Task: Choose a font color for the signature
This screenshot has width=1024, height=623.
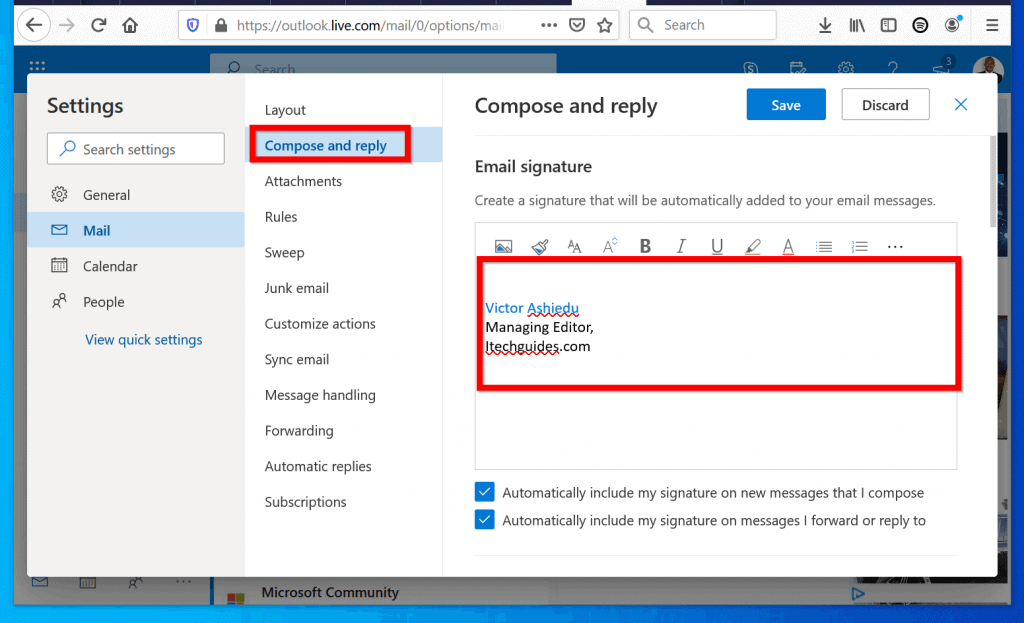Action: pyautogui.click(x=788, y=245)
